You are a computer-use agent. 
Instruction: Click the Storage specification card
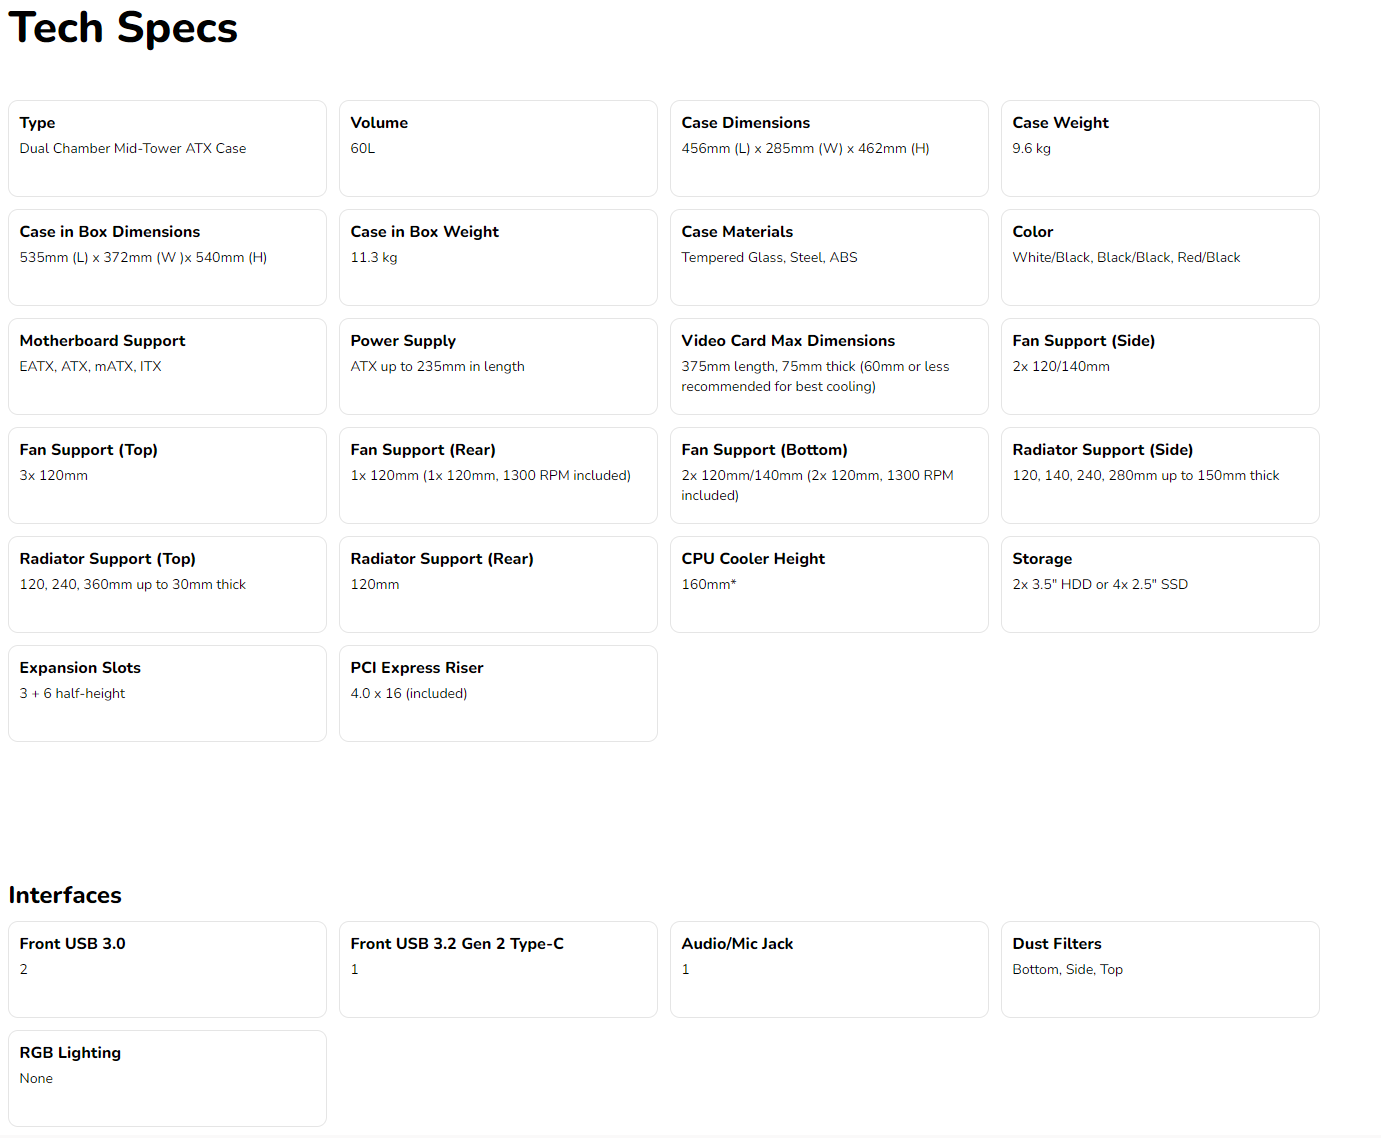pyautogui.click(x=1160, y=584)
